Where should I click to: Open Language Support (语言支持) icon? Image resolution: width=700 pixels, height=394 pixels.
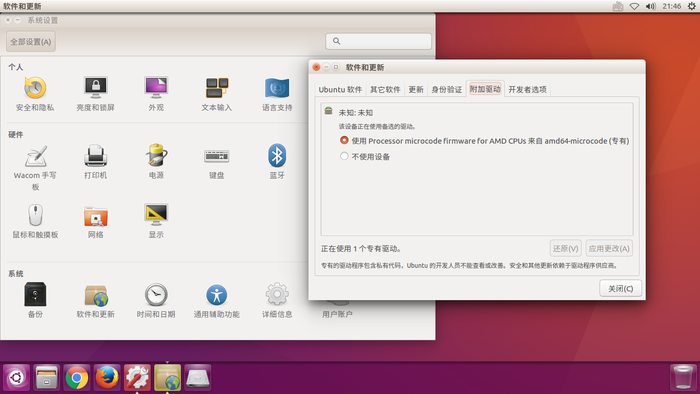point(277,88)
